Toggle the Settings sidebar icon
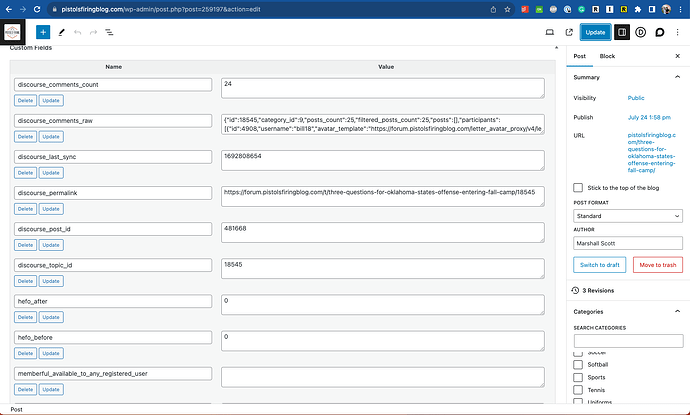Image resolution: width=690 pixels, height=415 pixels. click(x=622, y=32)
